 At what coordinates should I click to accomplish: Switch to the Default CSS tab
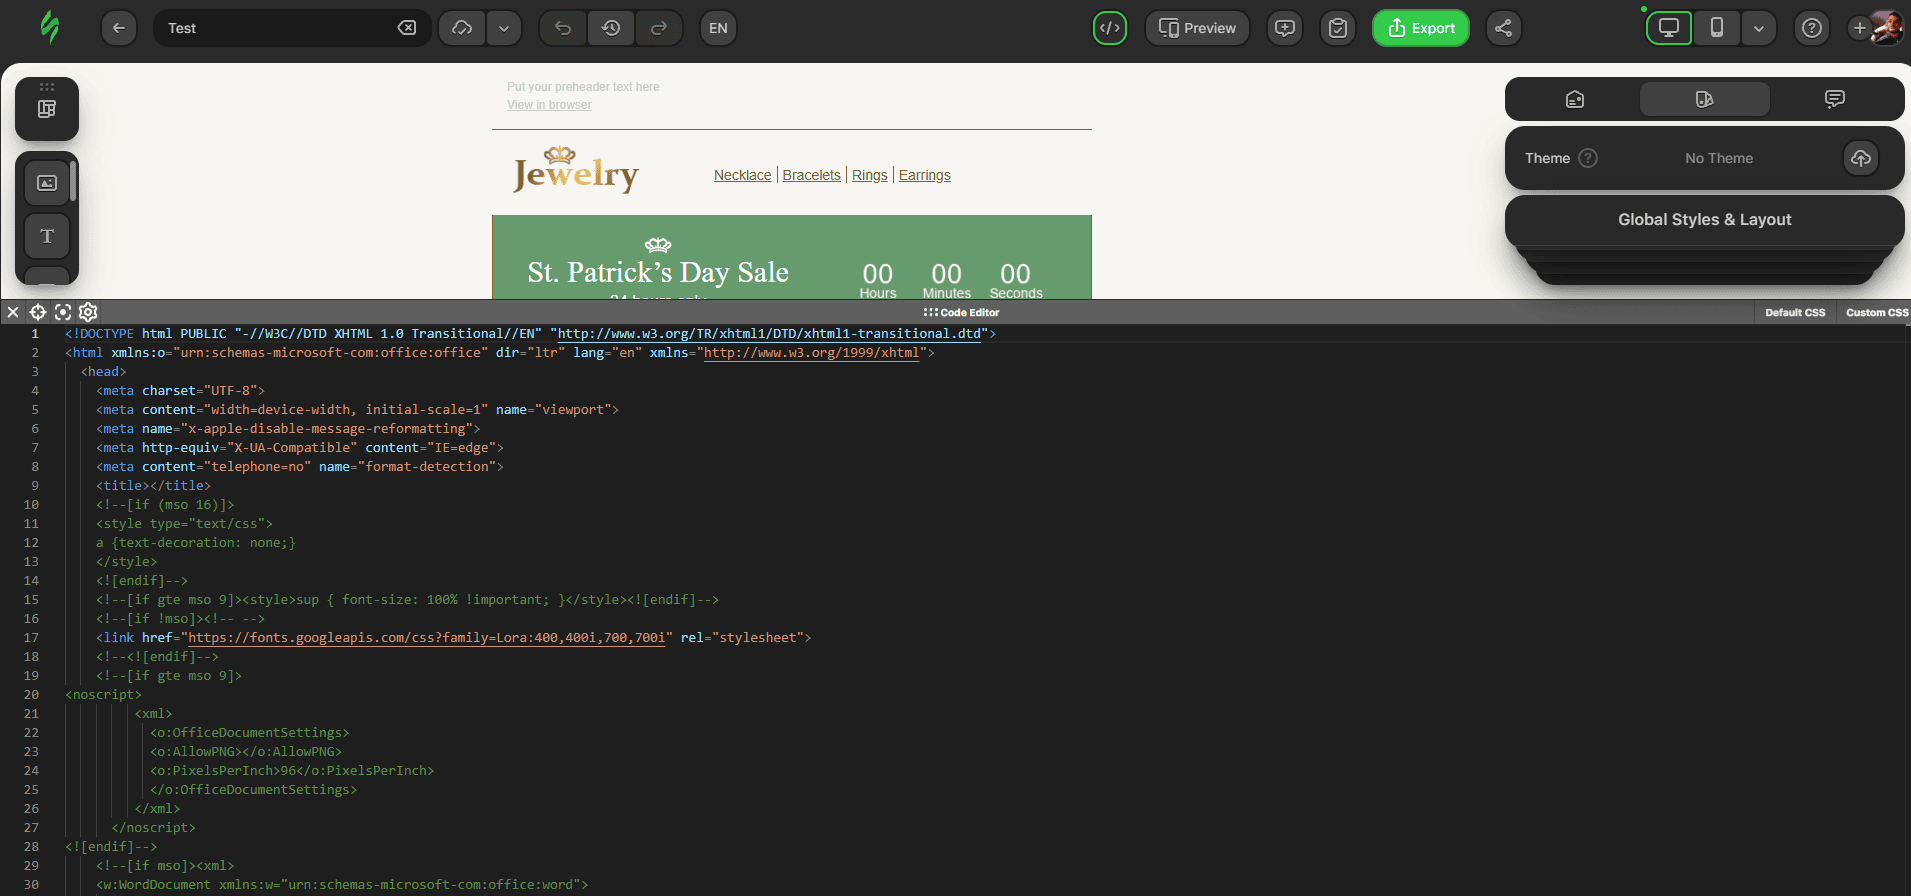click(1795, 313)
